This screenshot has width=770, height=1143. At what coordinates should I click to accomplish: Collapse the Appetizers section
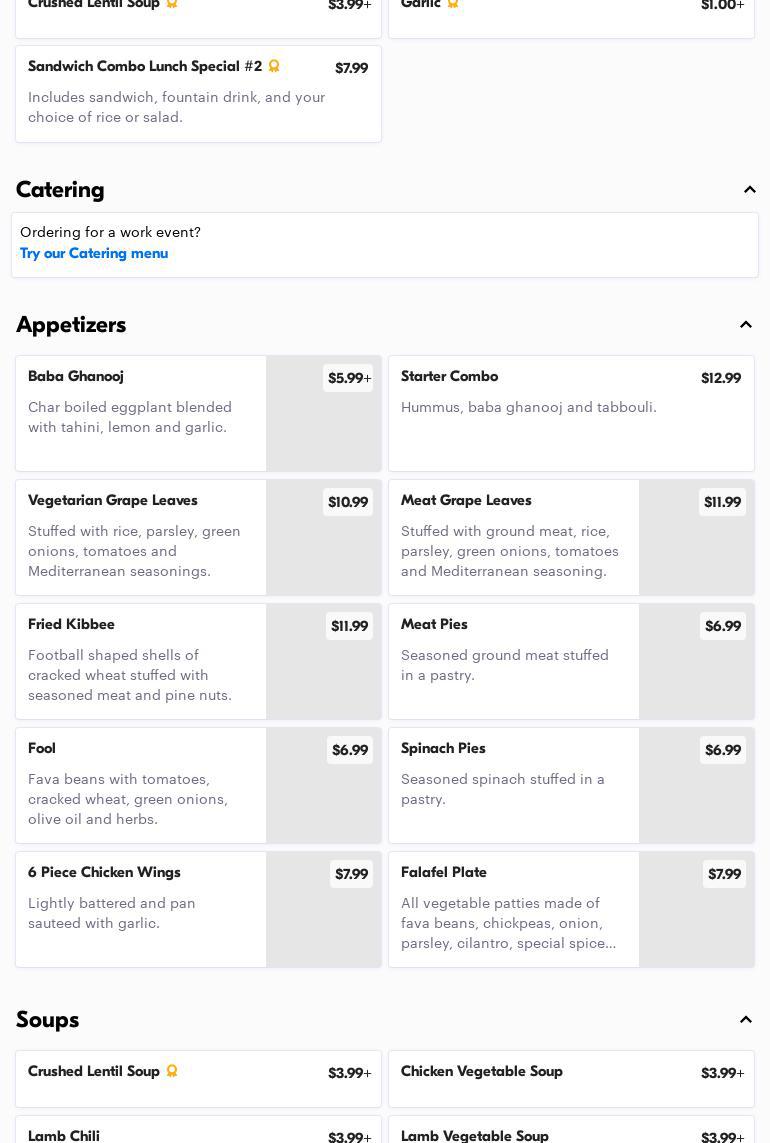tap(746, 325)
